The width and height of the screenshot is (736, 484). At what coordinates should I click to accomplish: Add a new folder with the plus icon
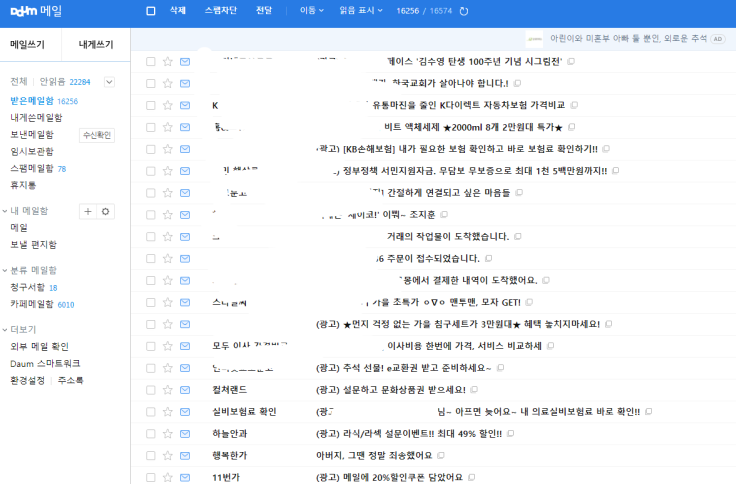88,212
